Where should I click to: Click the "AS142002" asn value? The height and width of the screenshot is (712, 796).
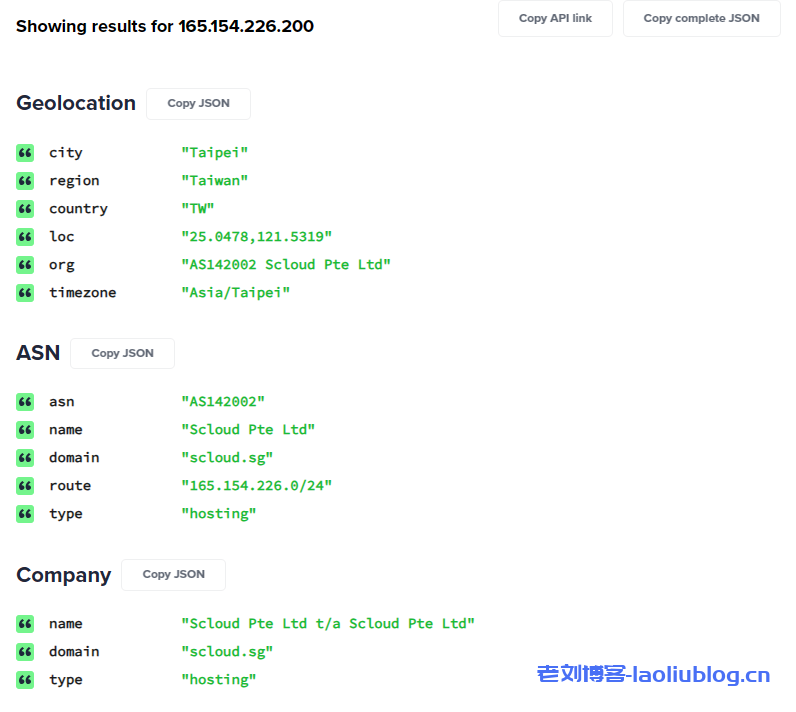click(223, 402)
